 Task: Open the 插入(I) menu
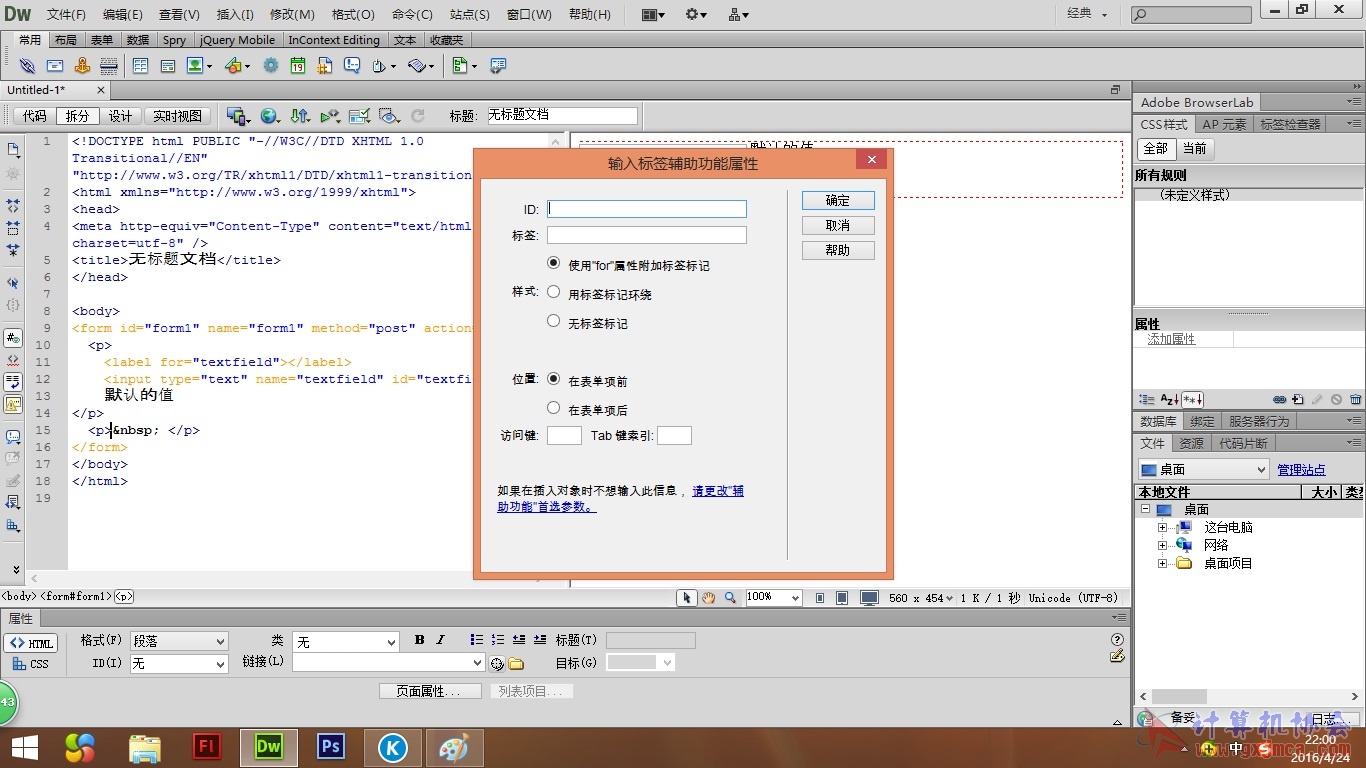pyautogui.click(x=235, y=15)
